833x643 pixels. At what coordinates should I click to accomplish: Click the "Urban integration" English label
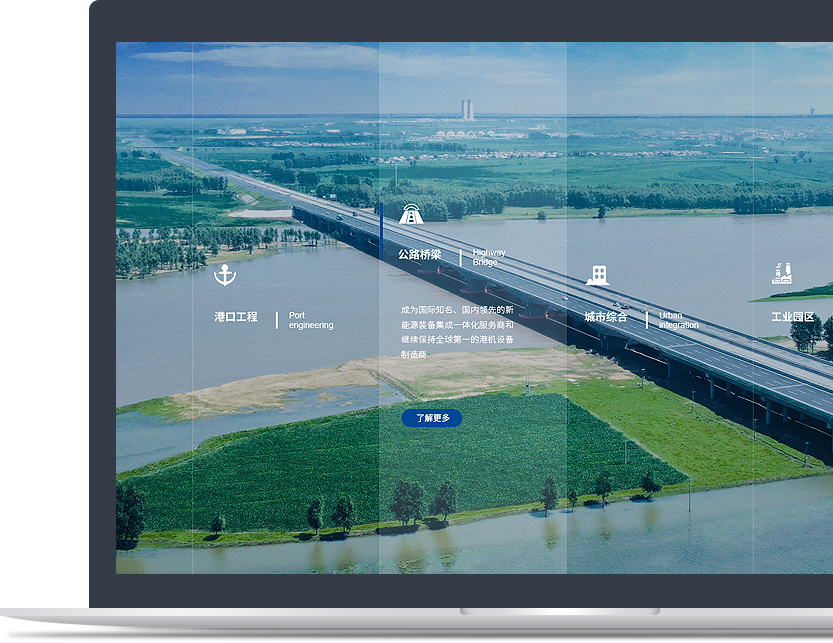click(x=679, y=321)
